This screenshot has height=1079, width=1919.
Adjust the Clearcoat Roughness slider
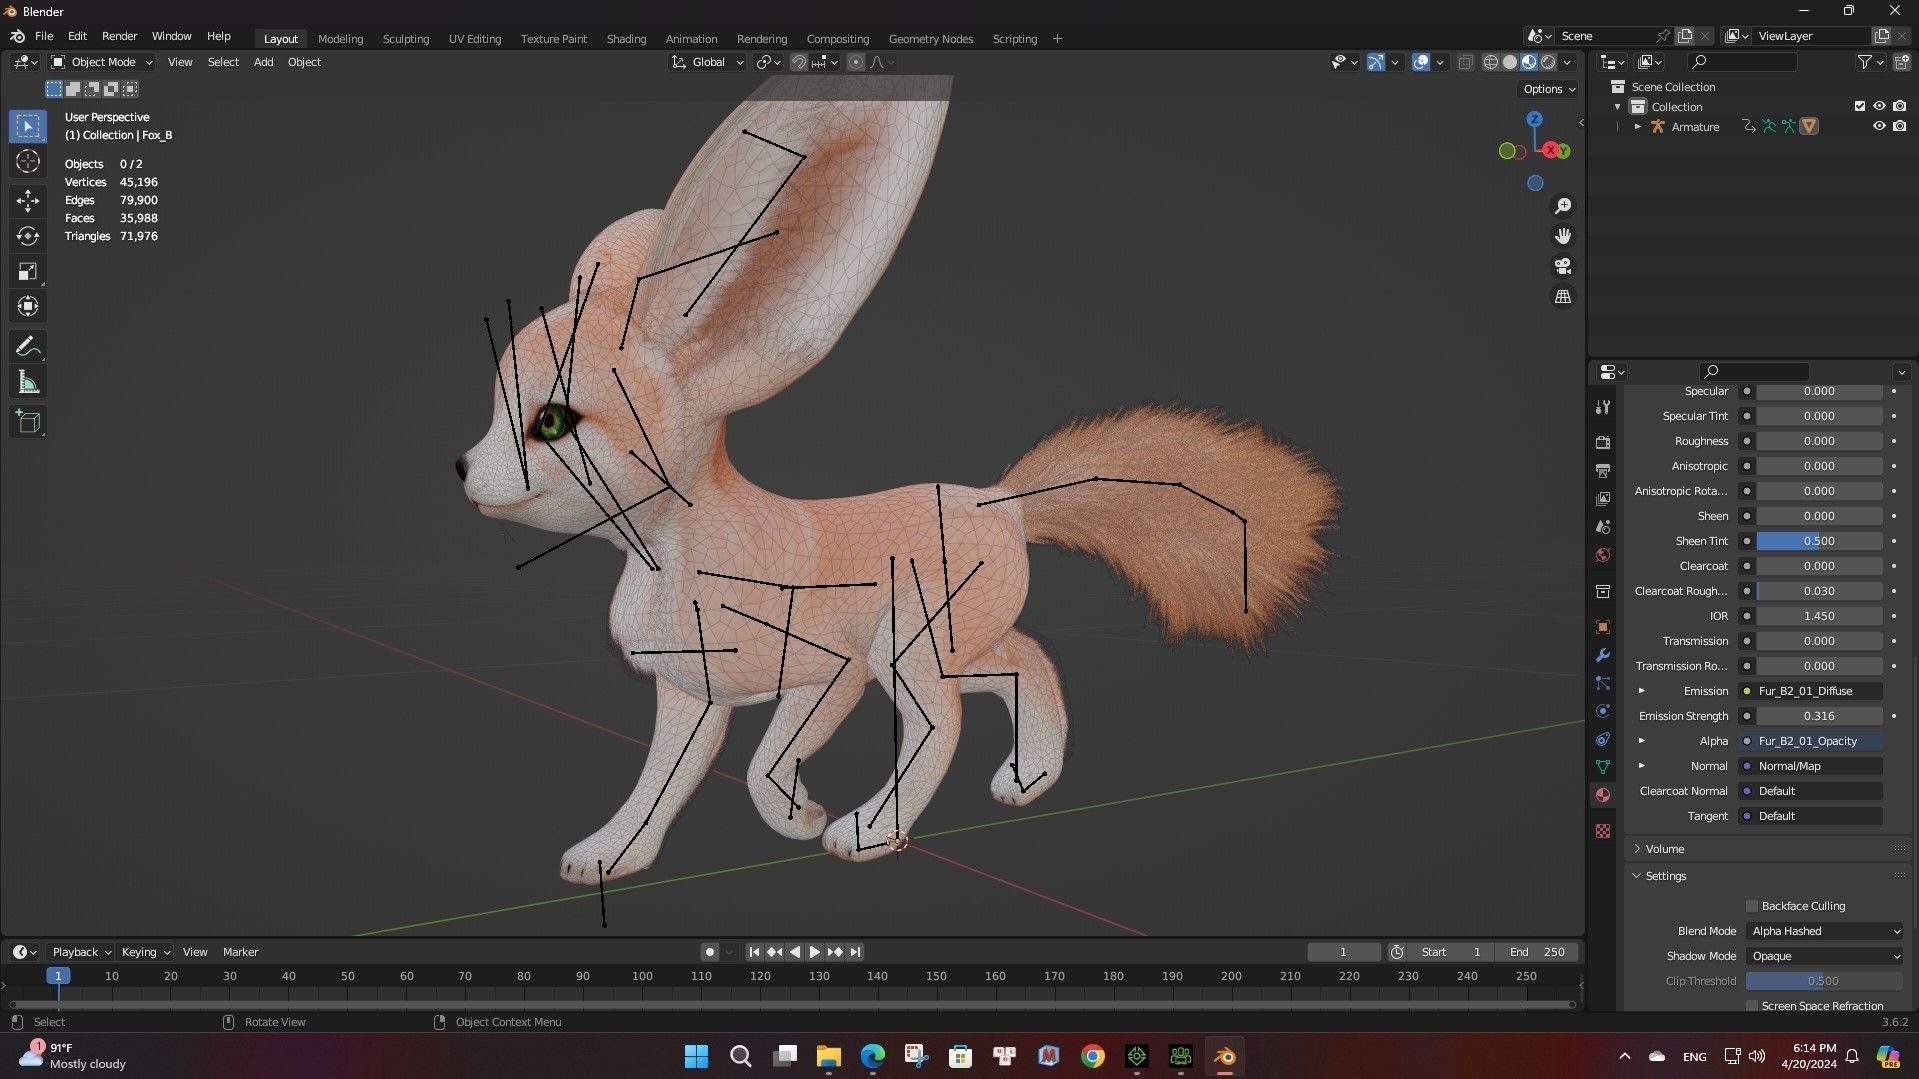(1819, 591)
